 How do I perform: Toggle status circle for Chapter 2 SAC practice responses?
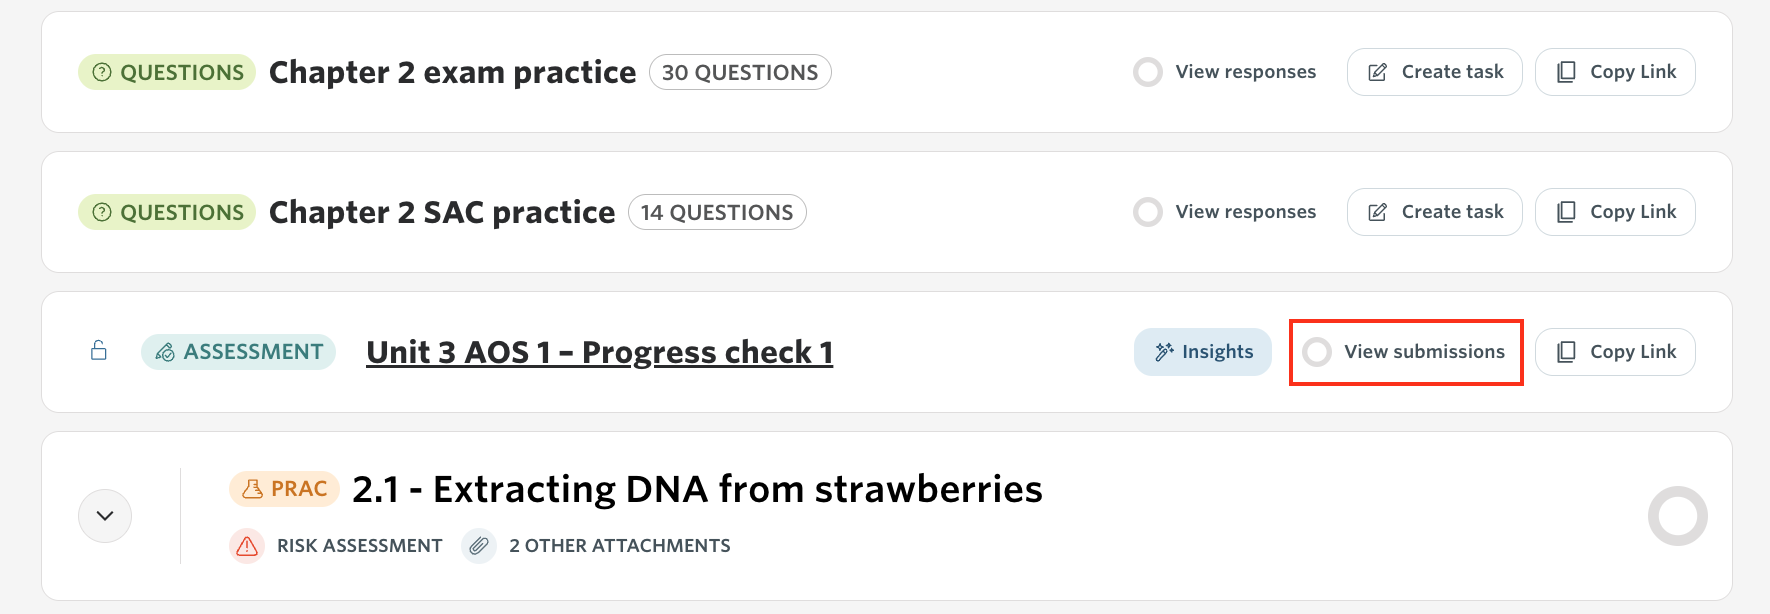pyautogui.click(x=1148, y=212)
